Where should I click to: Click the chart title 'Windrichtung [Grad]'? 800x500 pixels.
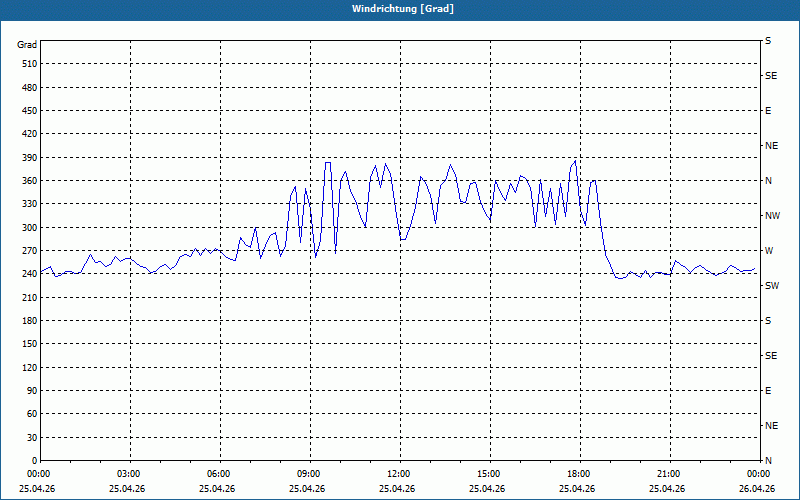coord(403,9)
